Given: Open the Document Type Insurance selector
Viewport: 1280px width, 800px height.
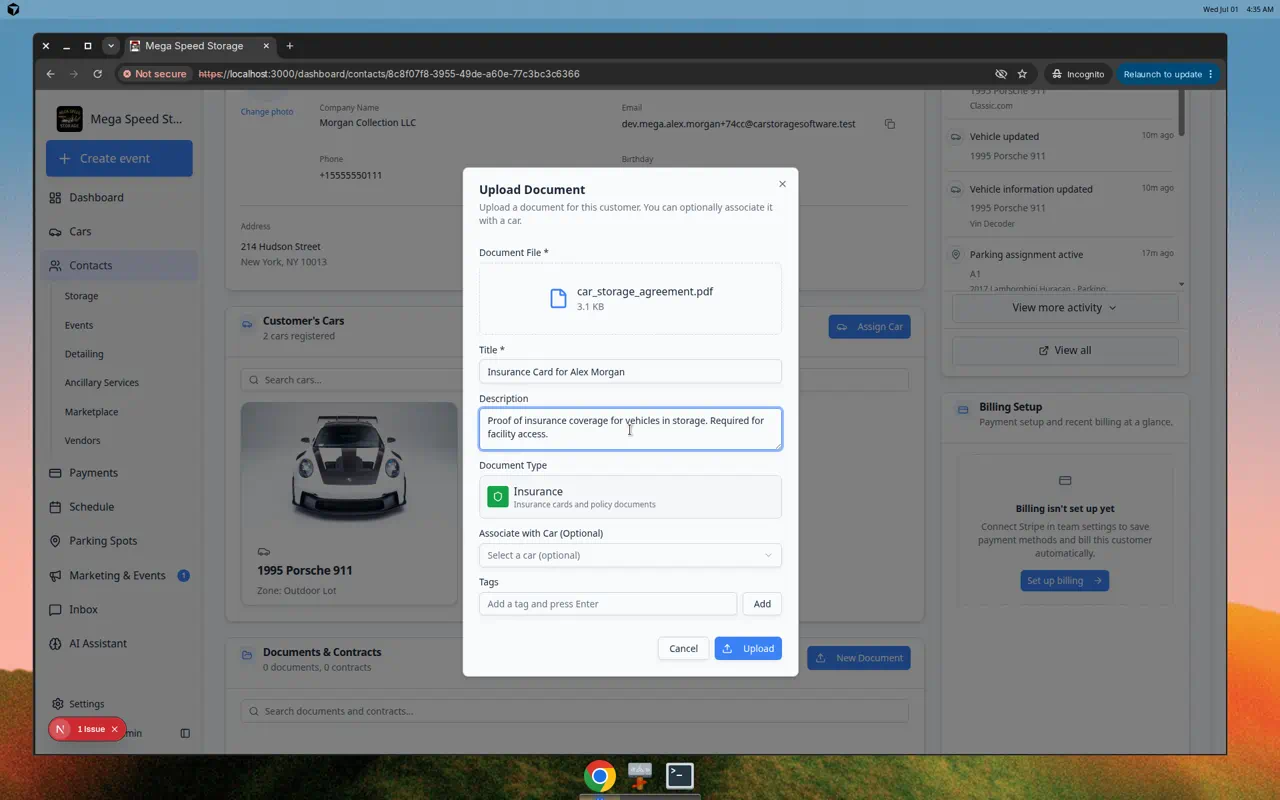Looking at the screenshot, I should [x=630, y=497].
